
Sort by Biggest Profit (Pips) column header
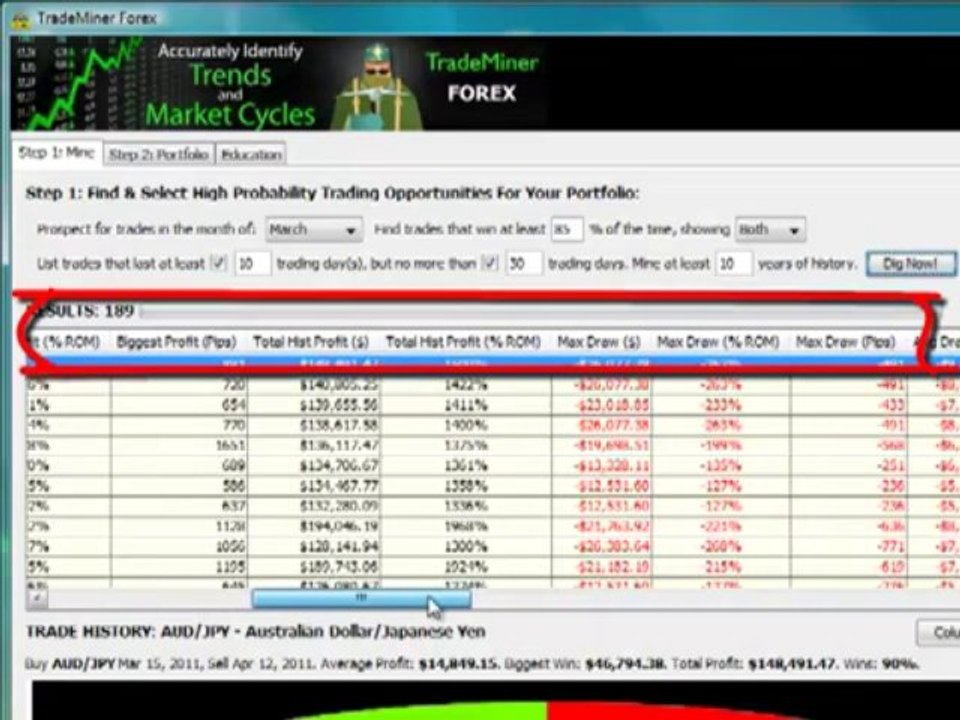point(176,342)
